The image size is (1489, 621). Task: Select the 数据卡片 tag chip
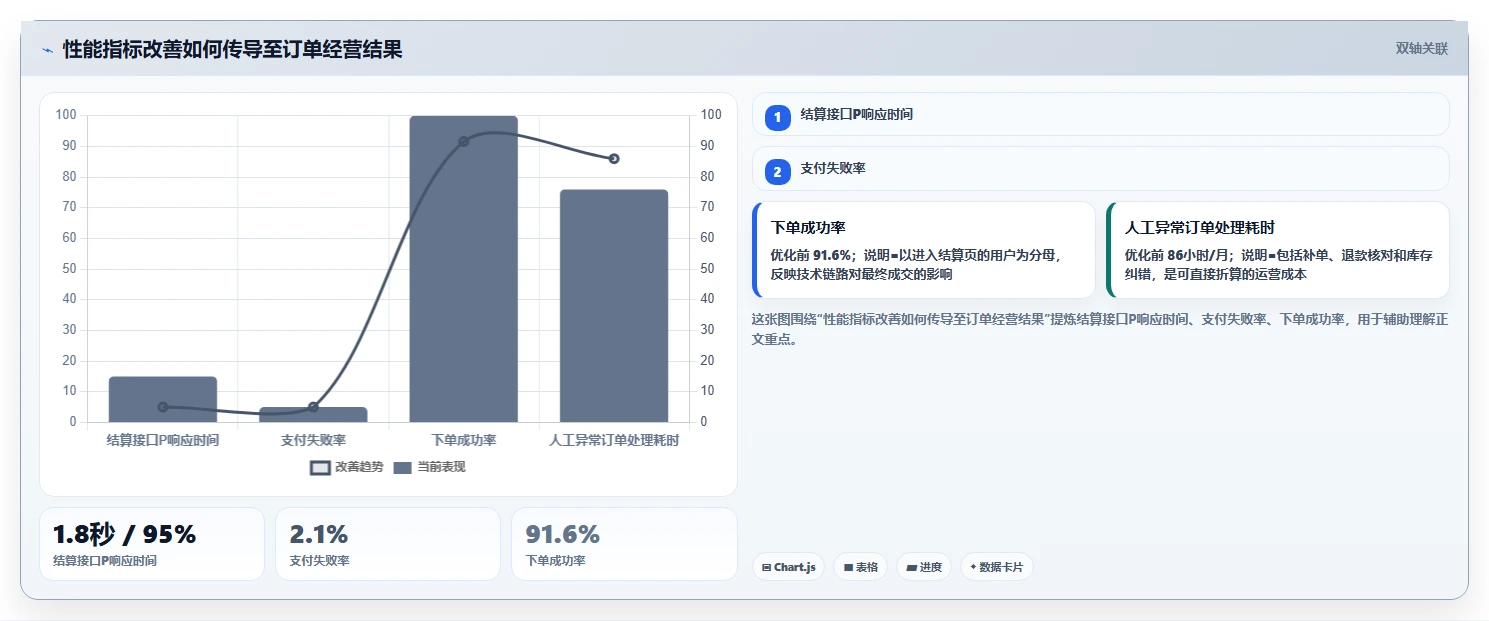996,567
